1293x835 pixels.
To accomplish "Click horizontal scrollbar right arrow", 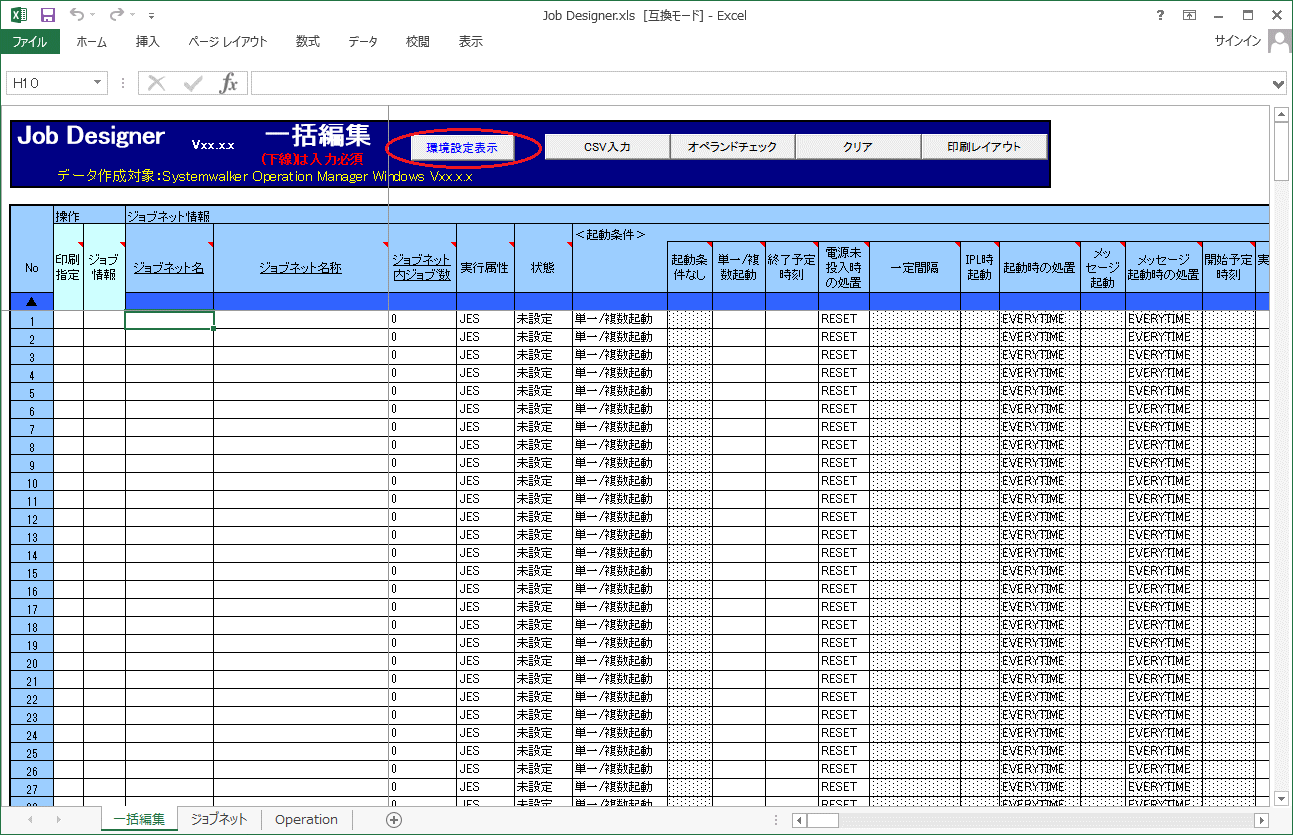I will (1262, 820).
